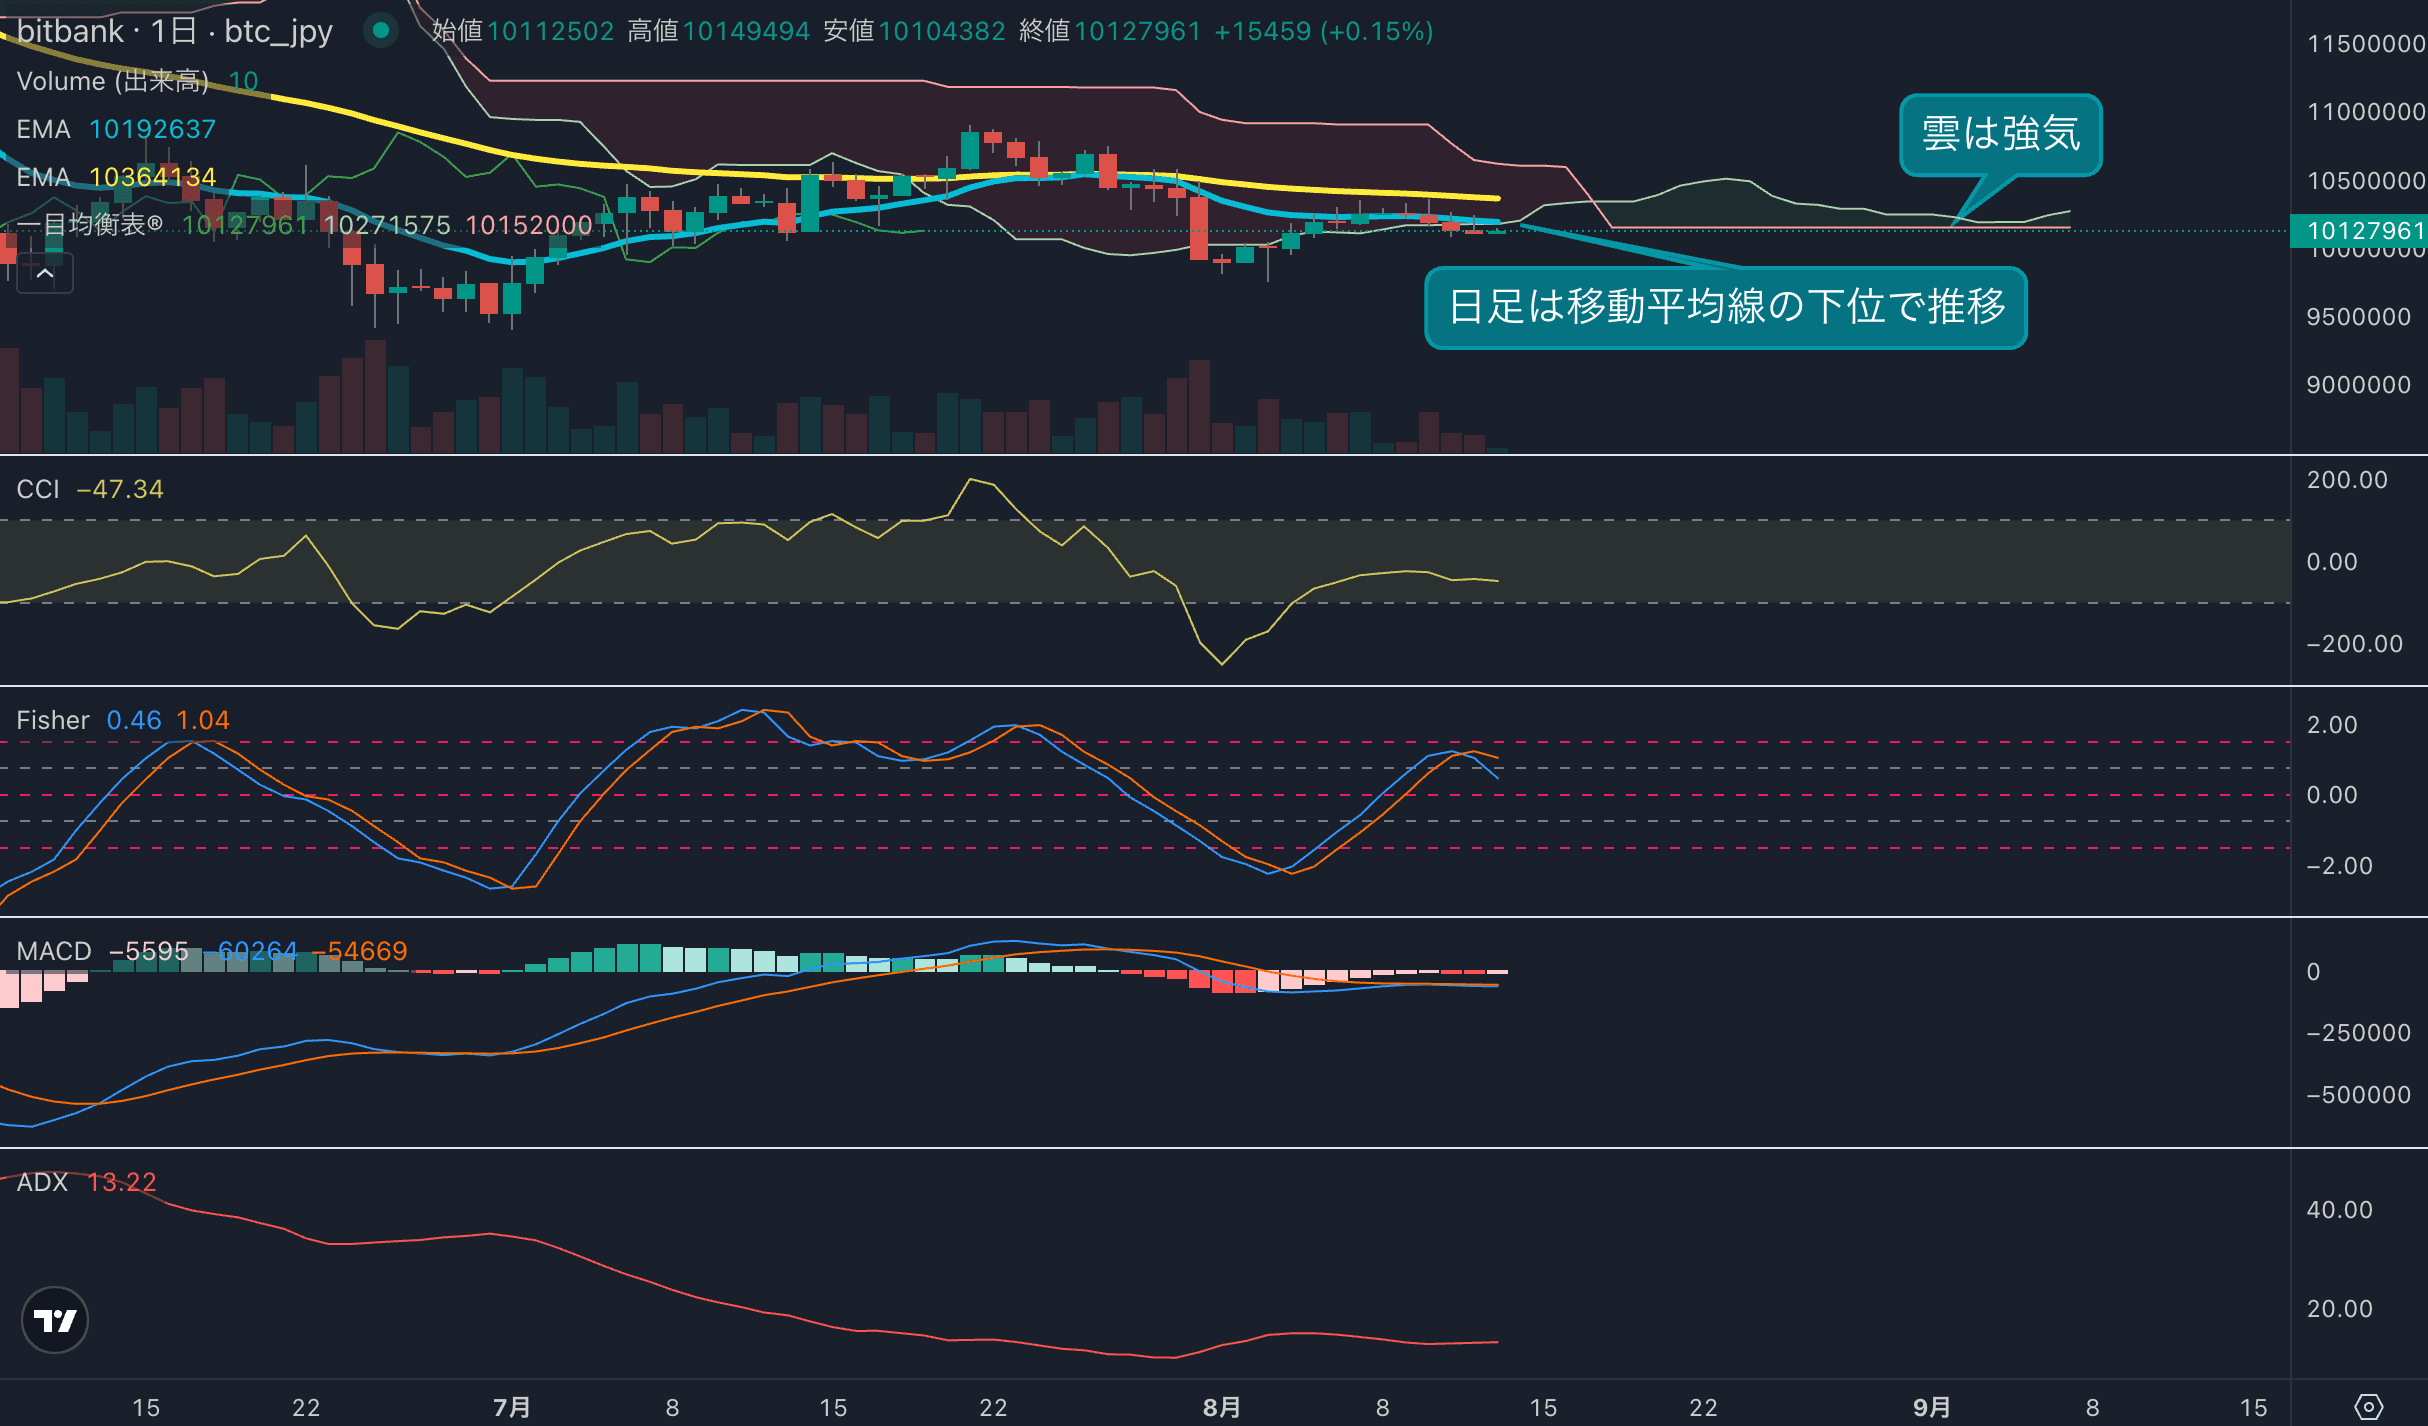Click the ADX value 13.22

tap(122, 1182)
